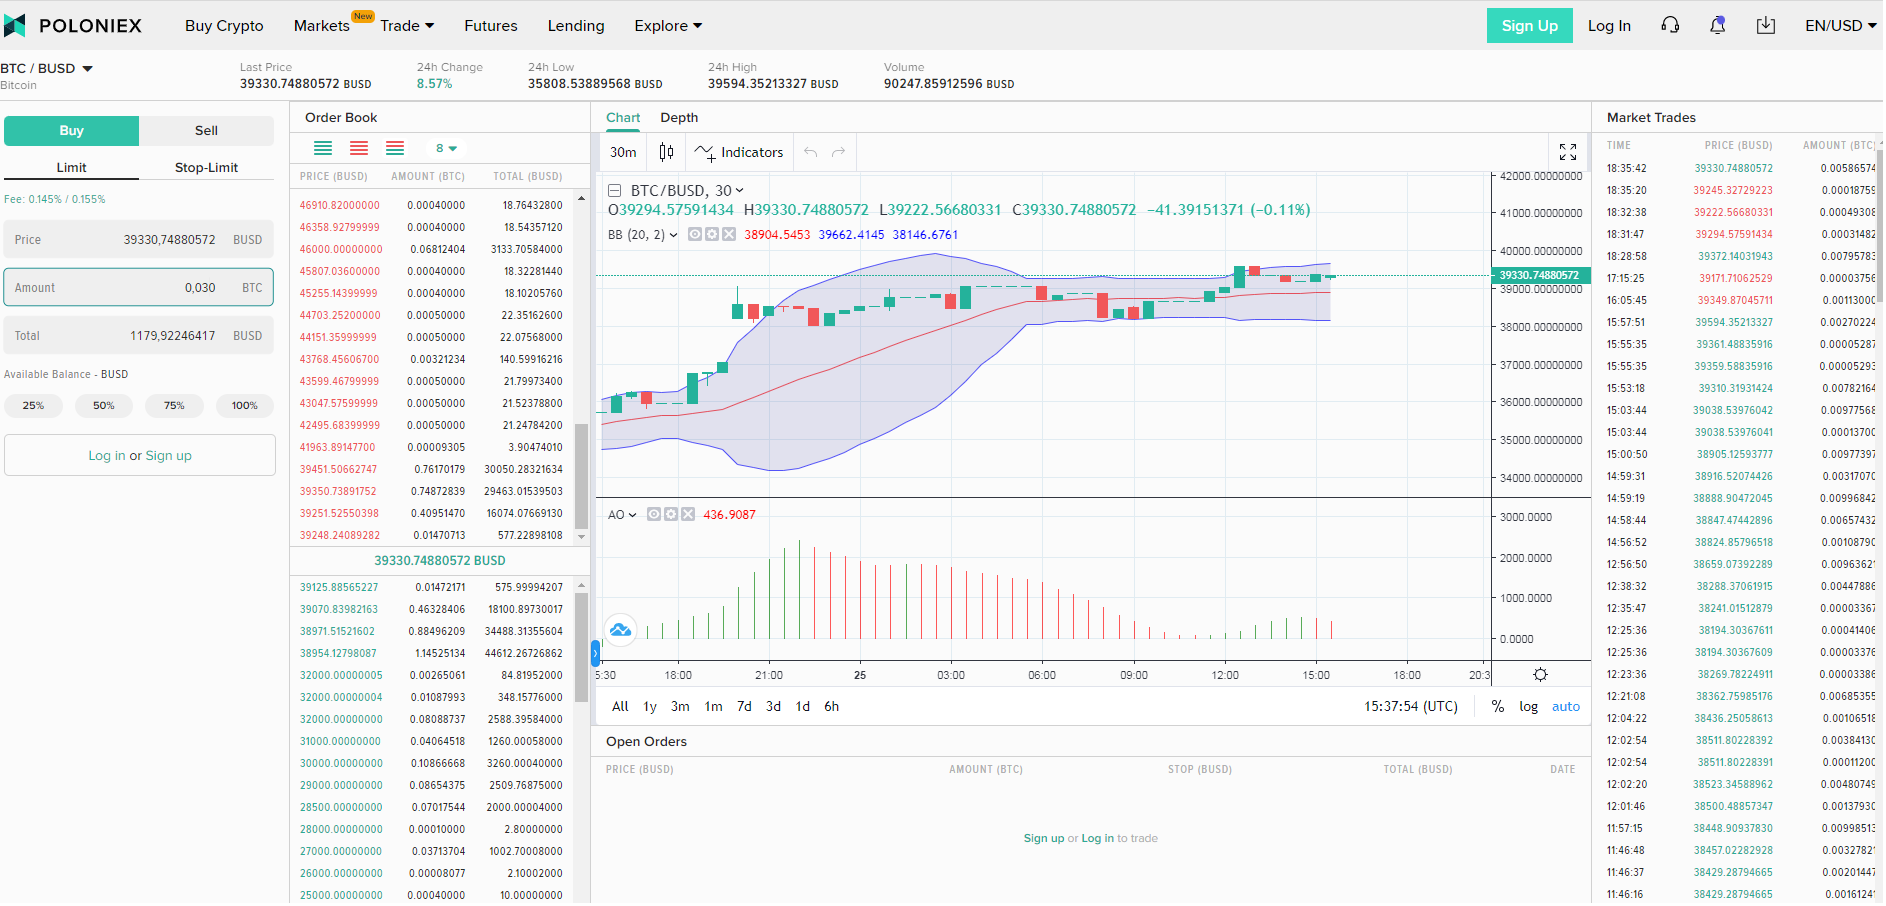The height and width of the screenshot is (906, 1886).
Task: Set amount to 75% of balance
Action: tap(174, 405)
